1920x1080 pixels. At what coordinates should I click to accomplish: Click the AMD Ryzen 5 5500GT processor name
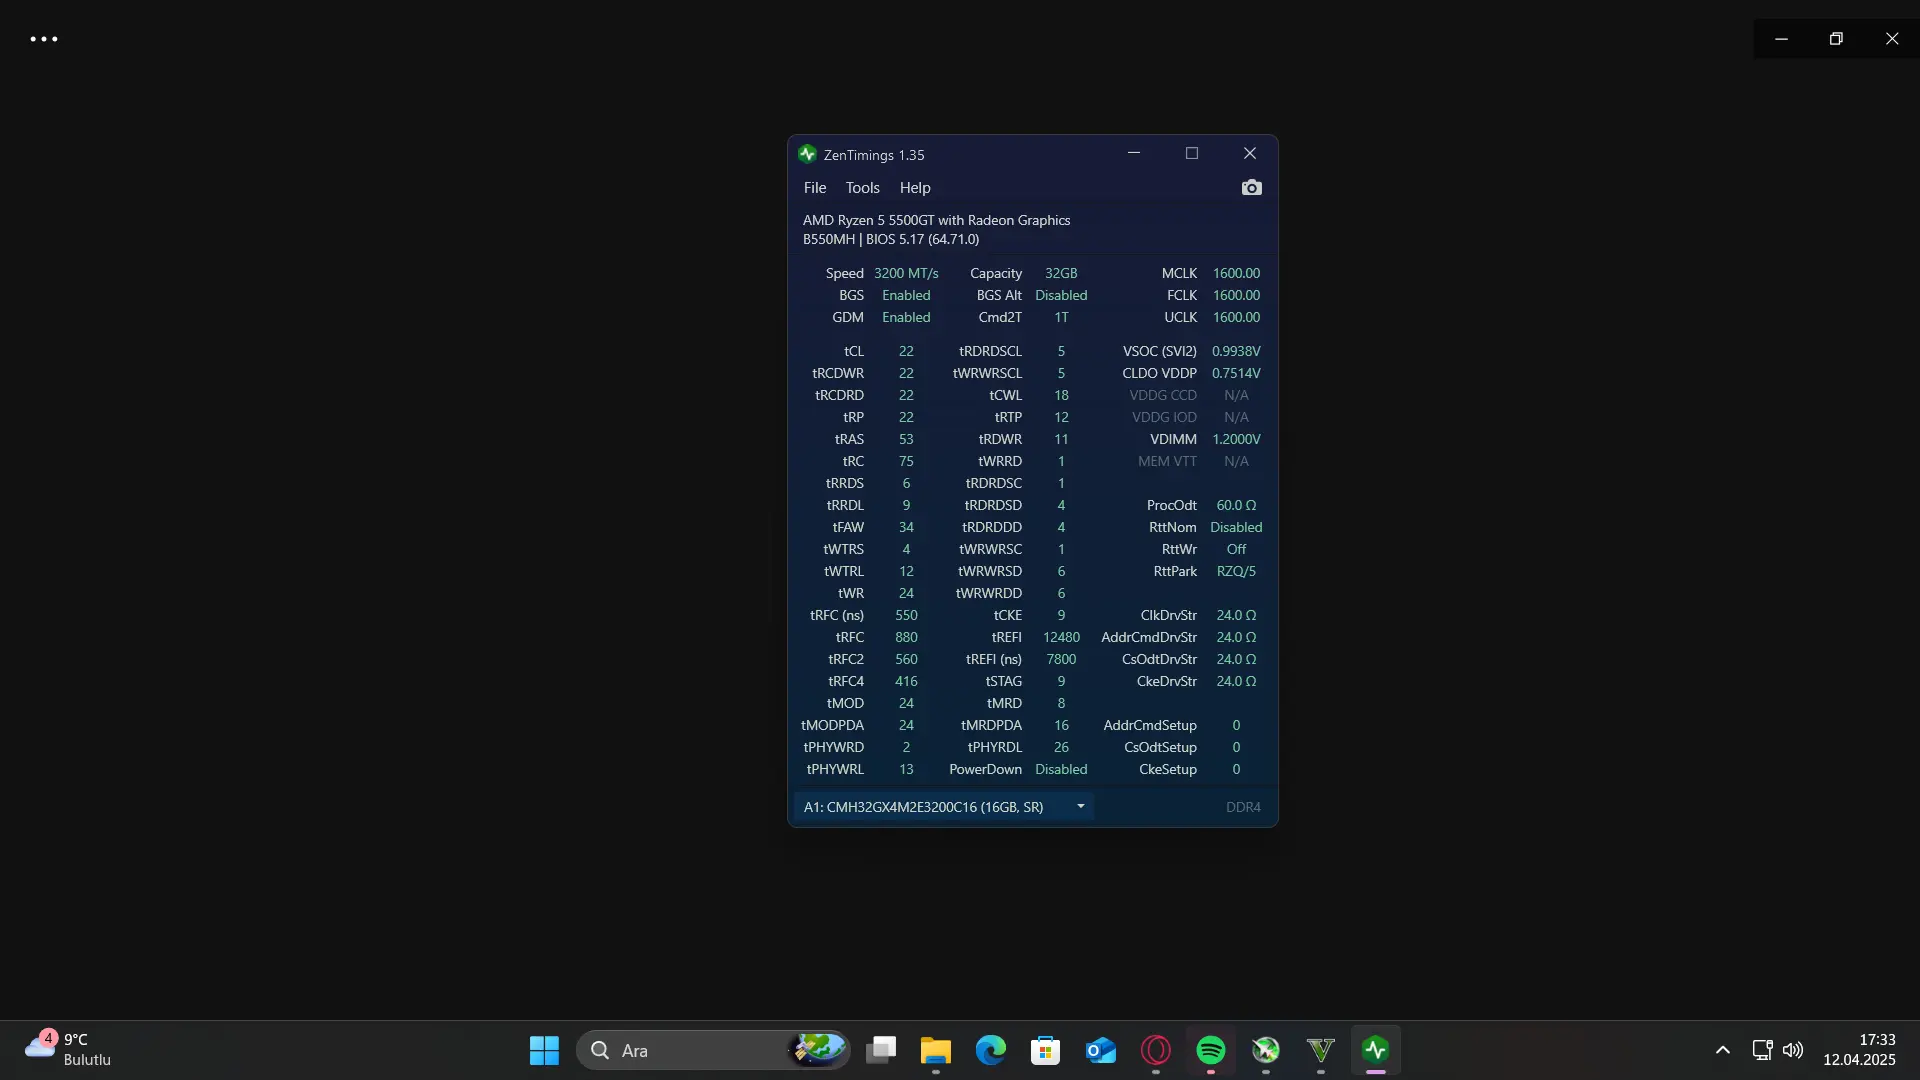click(x=936, y=220)
